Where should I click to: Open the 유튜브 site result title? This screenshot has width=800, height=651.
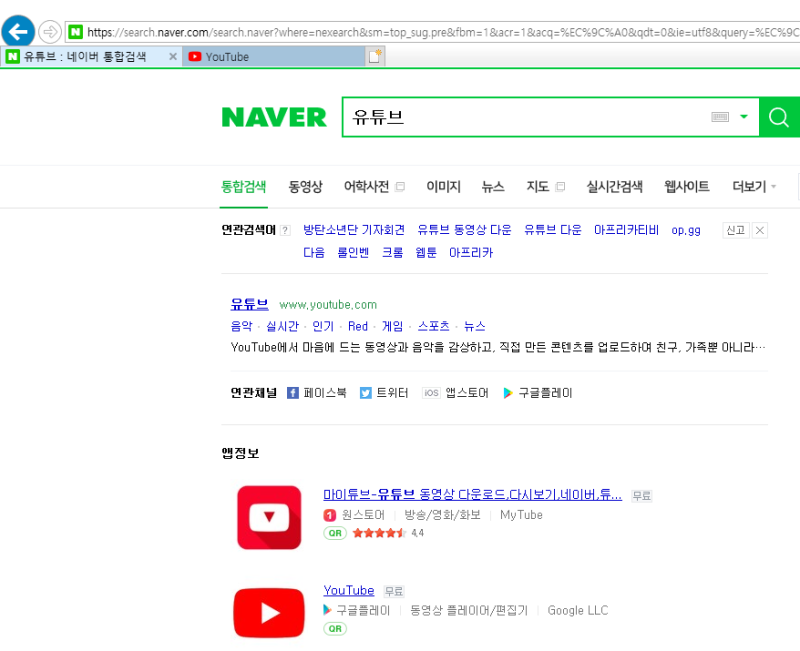coord(249,305)
